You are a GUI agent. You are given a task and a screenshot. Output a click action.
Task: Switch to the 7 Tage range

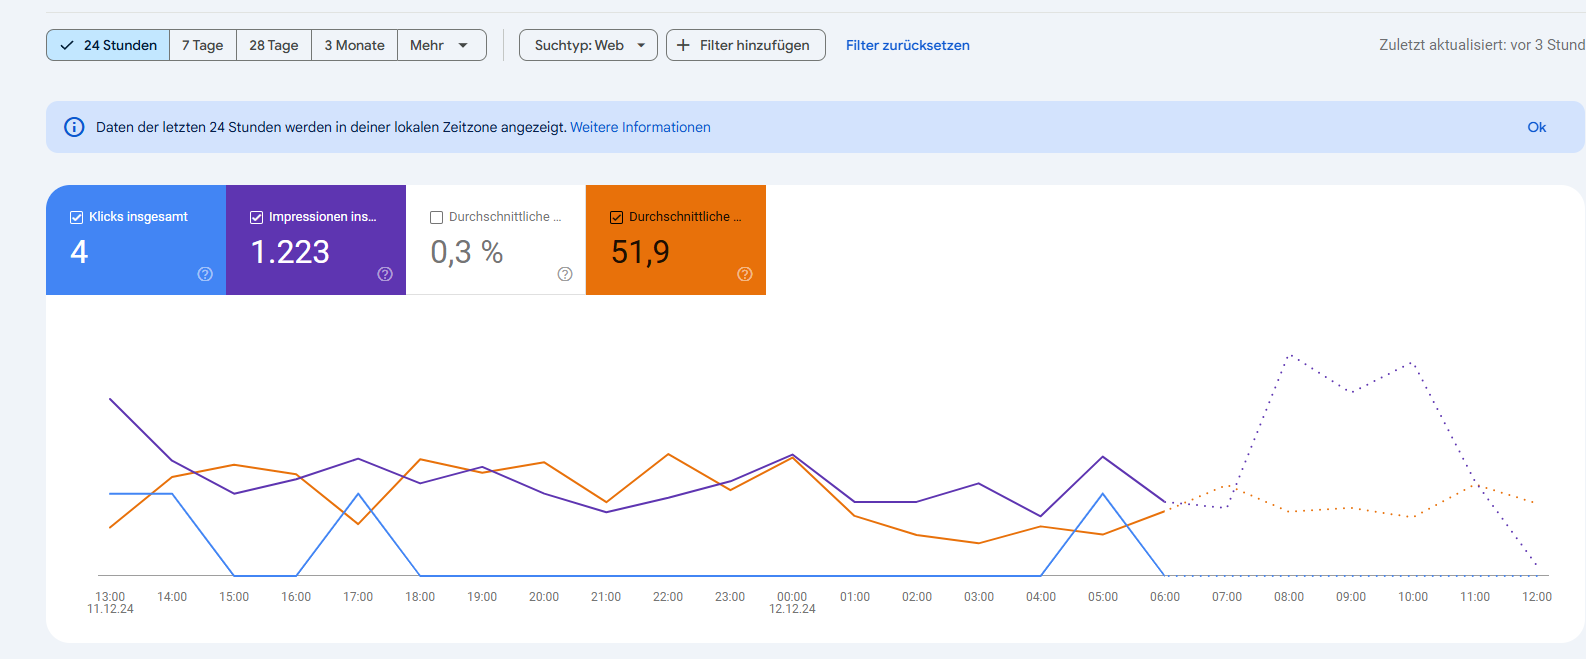pyautogui.click(x=203, y=45)
